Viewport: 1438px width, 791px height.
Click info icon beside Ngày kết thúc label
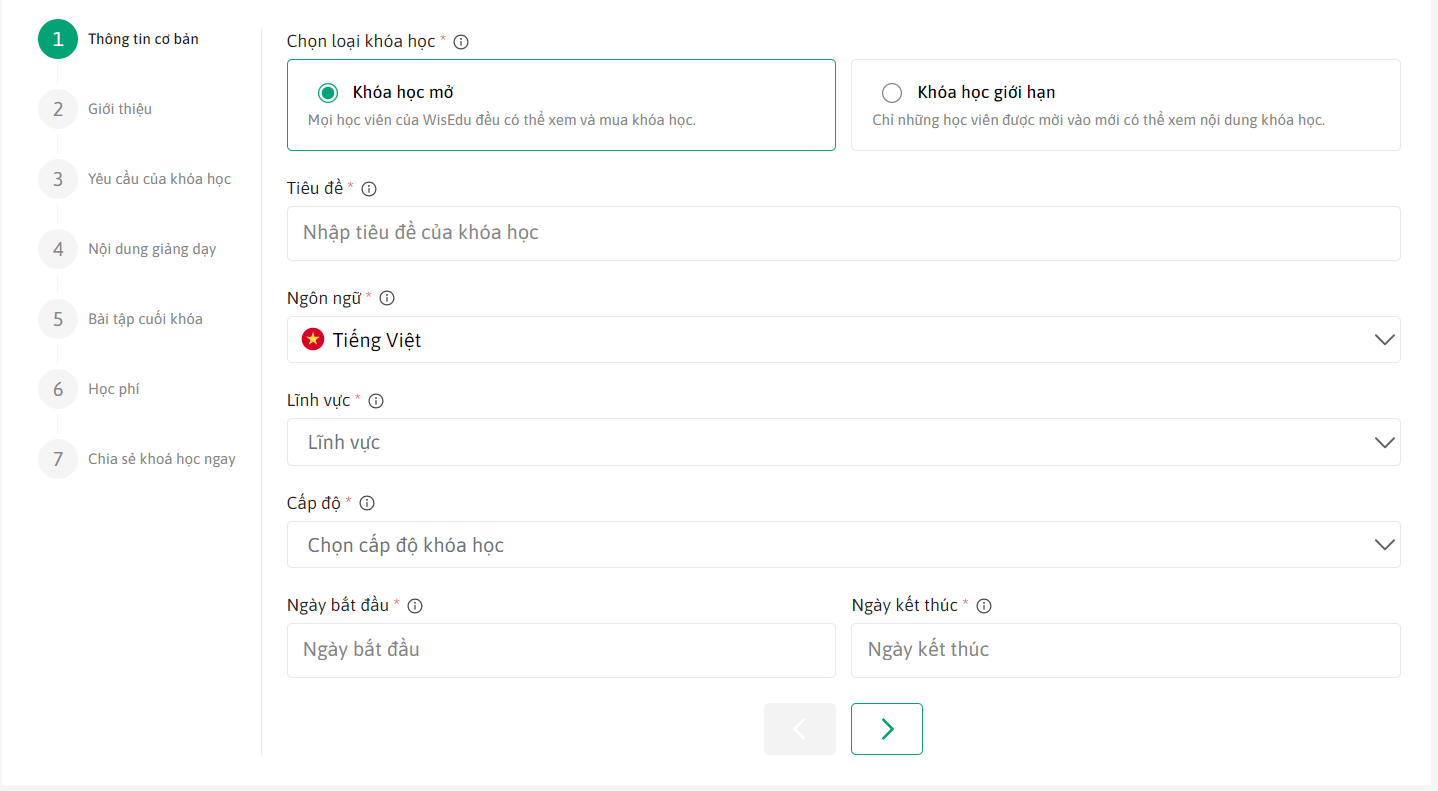(x=984, y=606)
